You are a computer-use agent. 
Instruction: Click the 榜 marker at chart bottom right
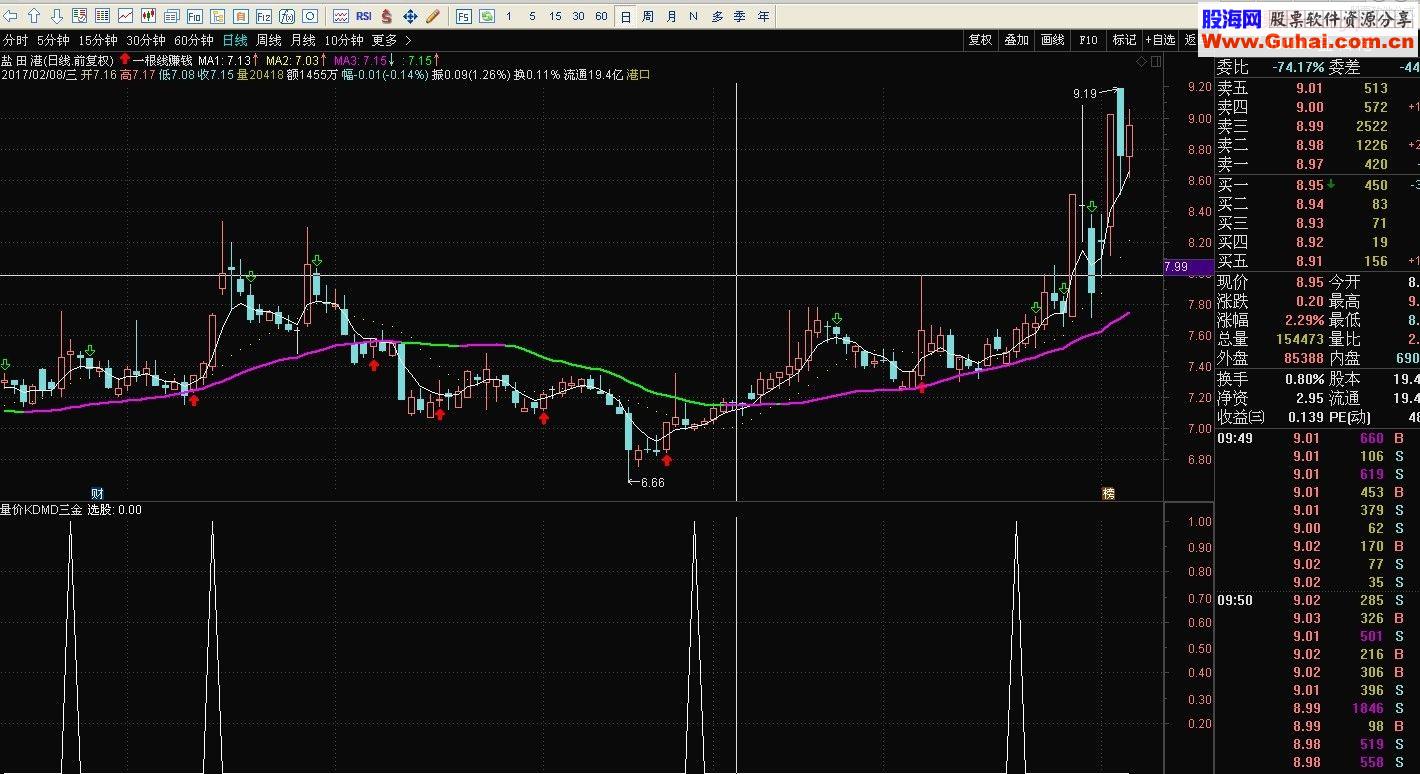tap(1108, 493)
